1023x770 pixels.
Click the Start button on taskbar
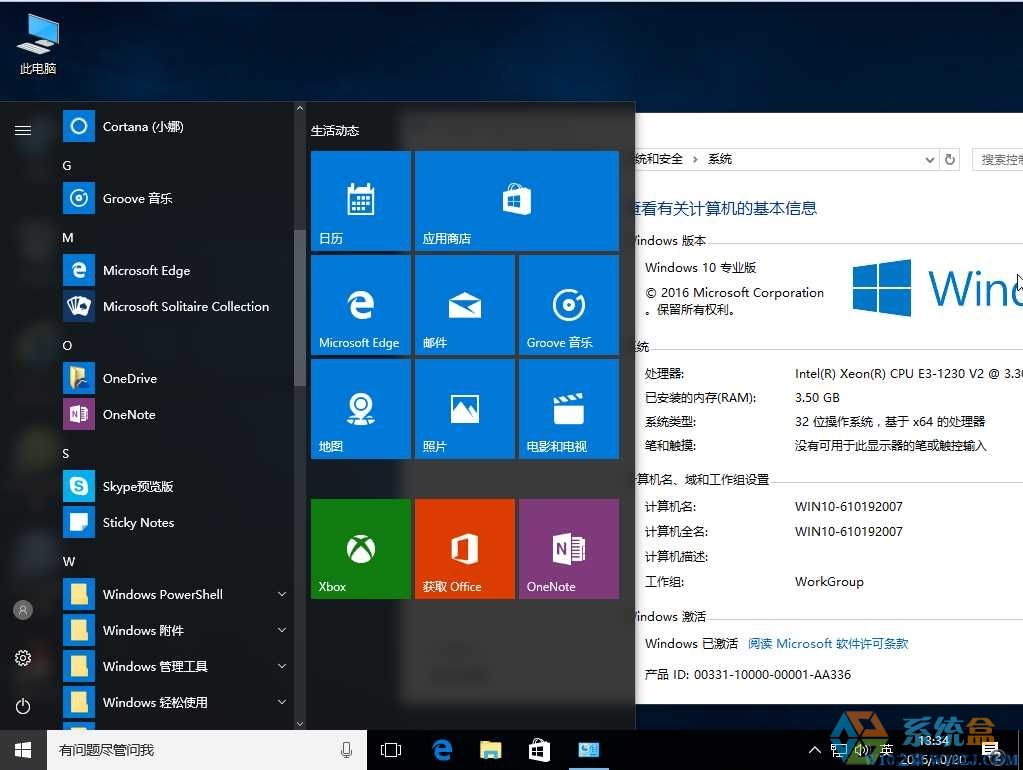[23, 749]
